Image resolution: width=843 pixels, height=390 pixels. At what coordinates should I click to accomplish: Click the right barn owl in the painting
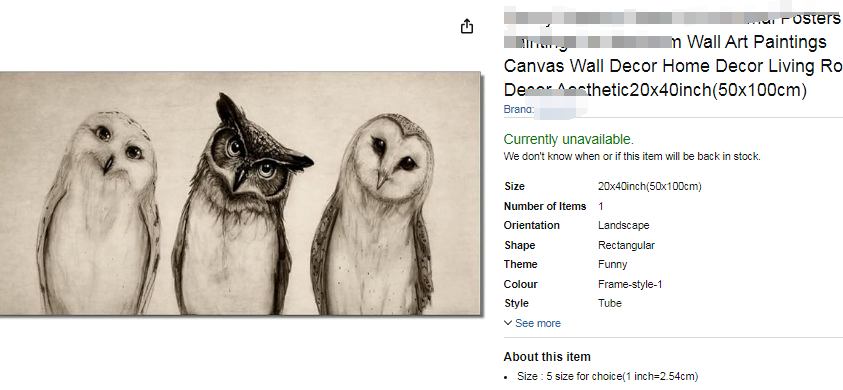tap(373, 214)
